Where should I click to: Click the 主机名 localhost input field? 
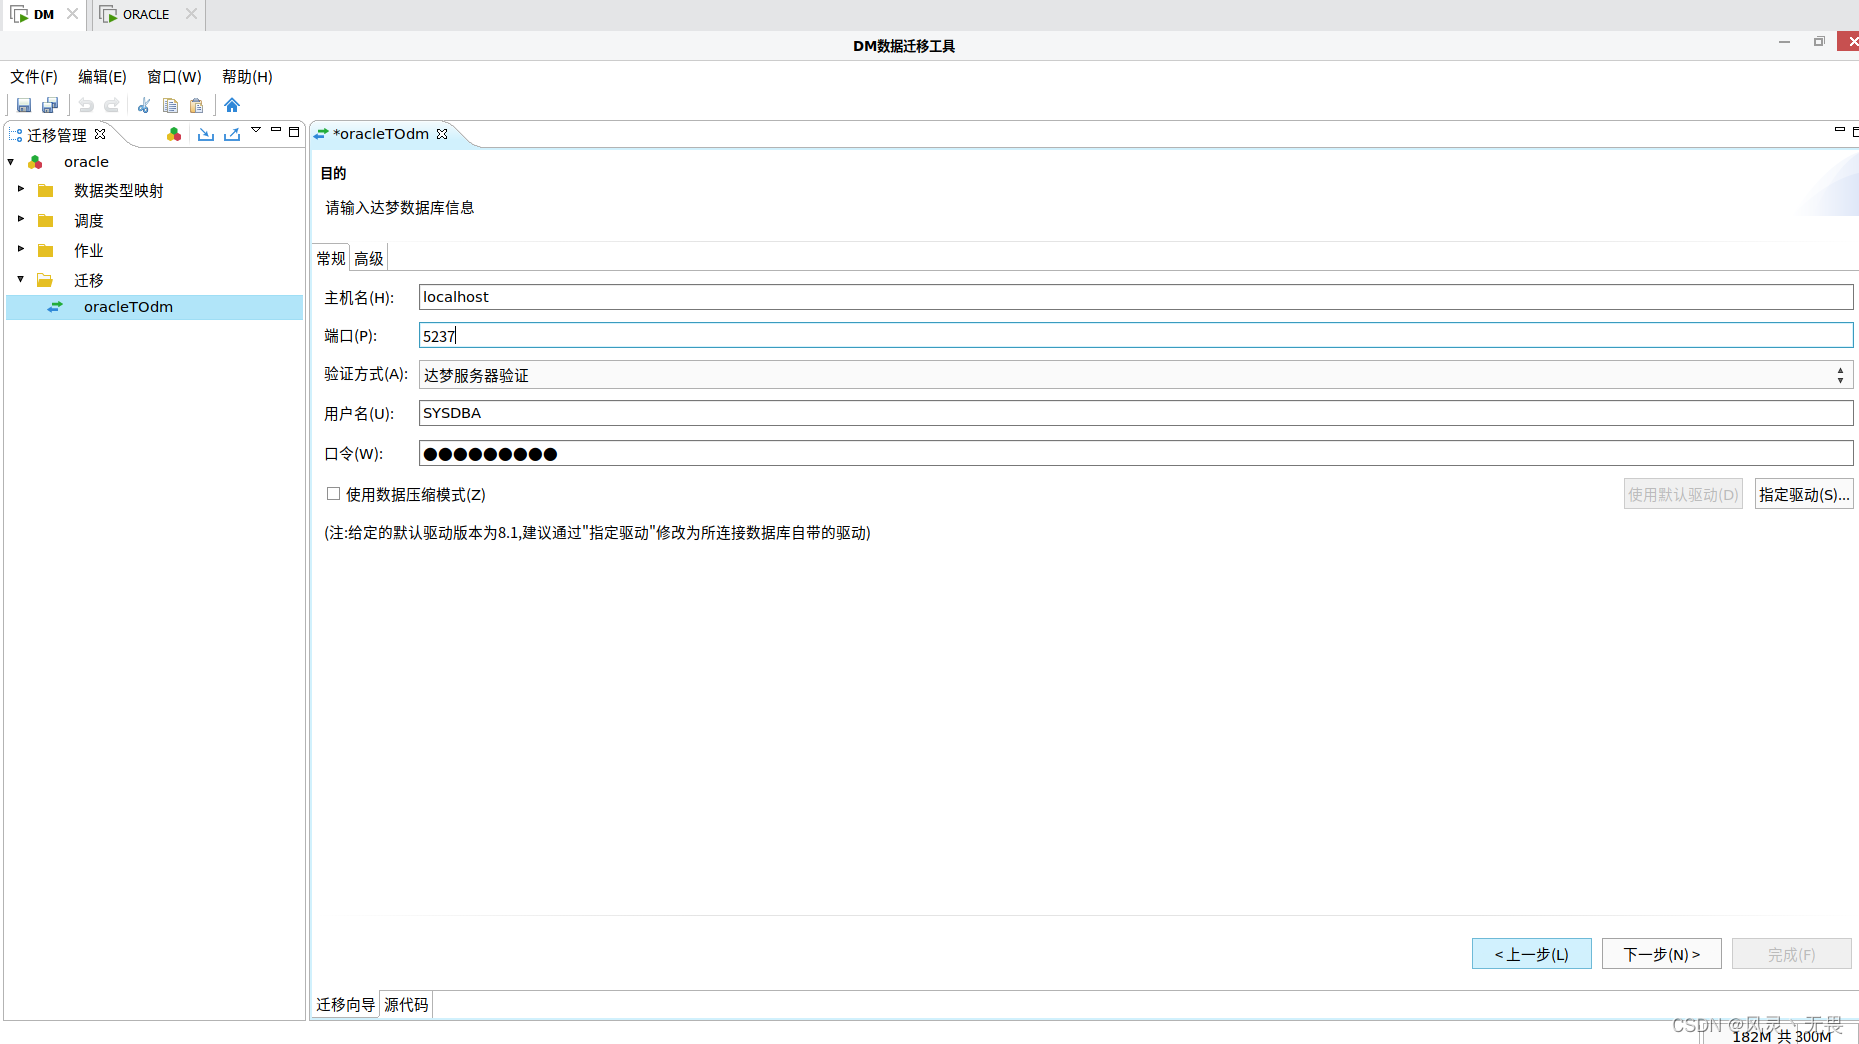tap(1136, 297)
